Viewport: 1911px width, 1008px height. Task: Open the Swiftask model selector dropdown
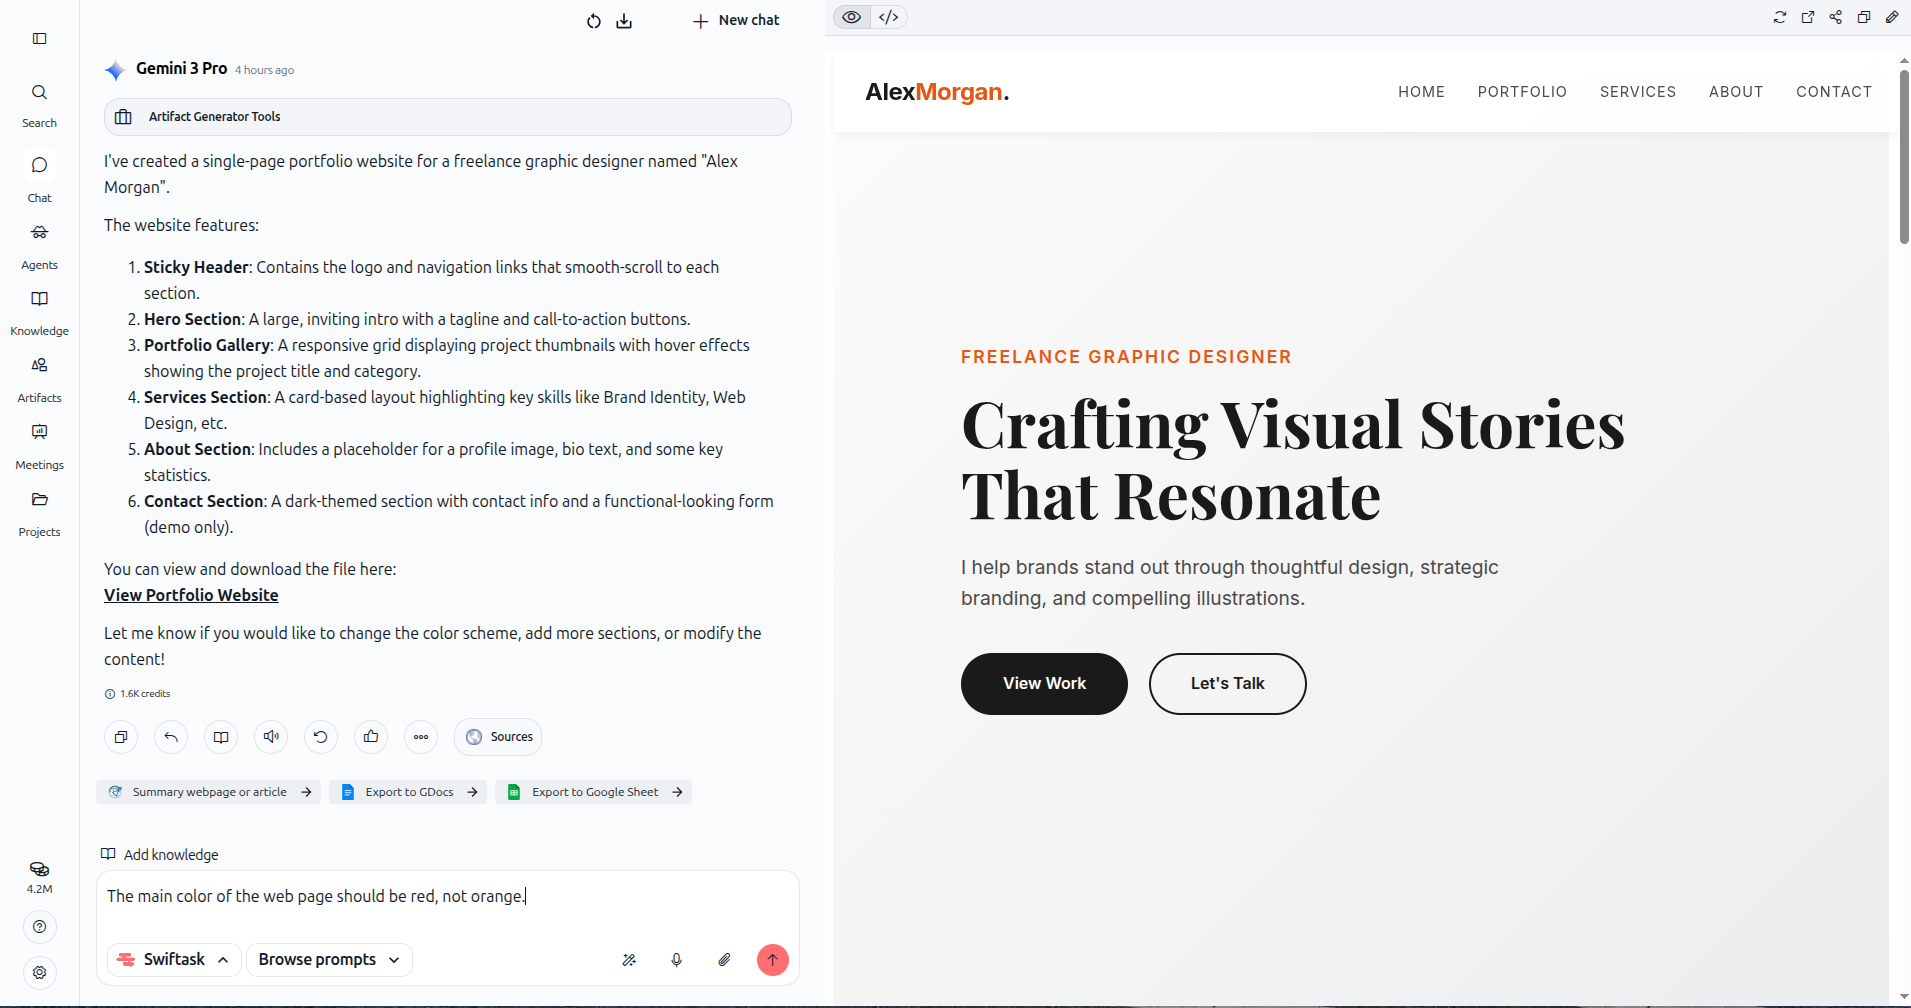pos(174,960)
